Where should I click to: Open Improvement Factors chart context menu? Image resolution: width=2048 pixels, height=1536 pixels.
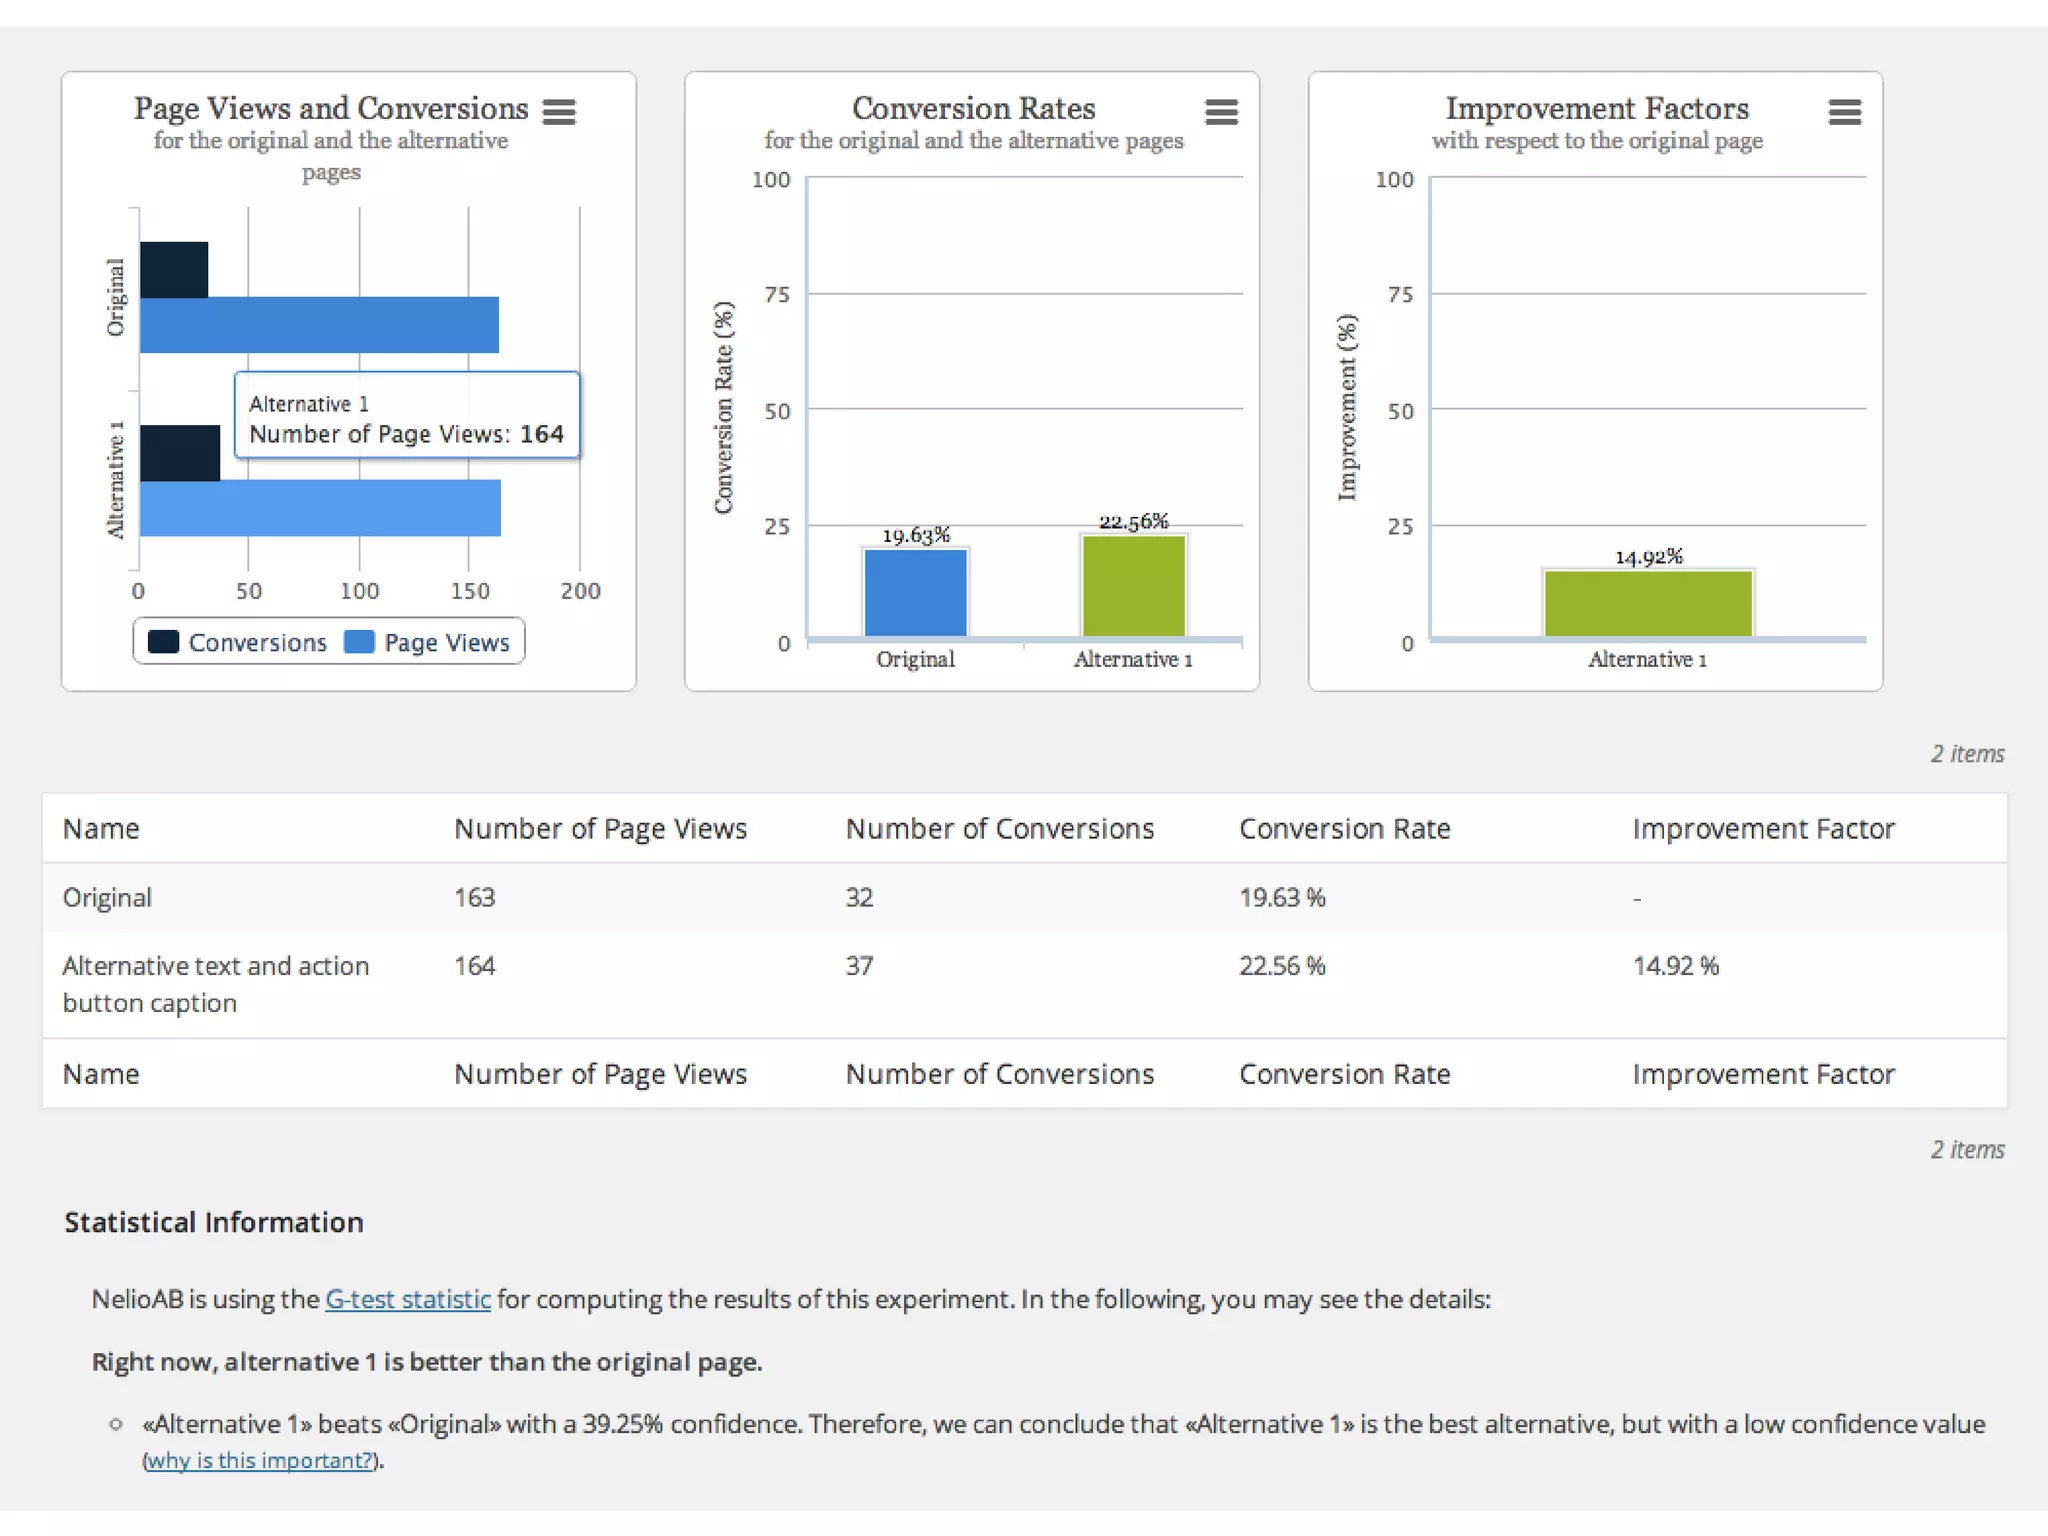click(1844, 111)
